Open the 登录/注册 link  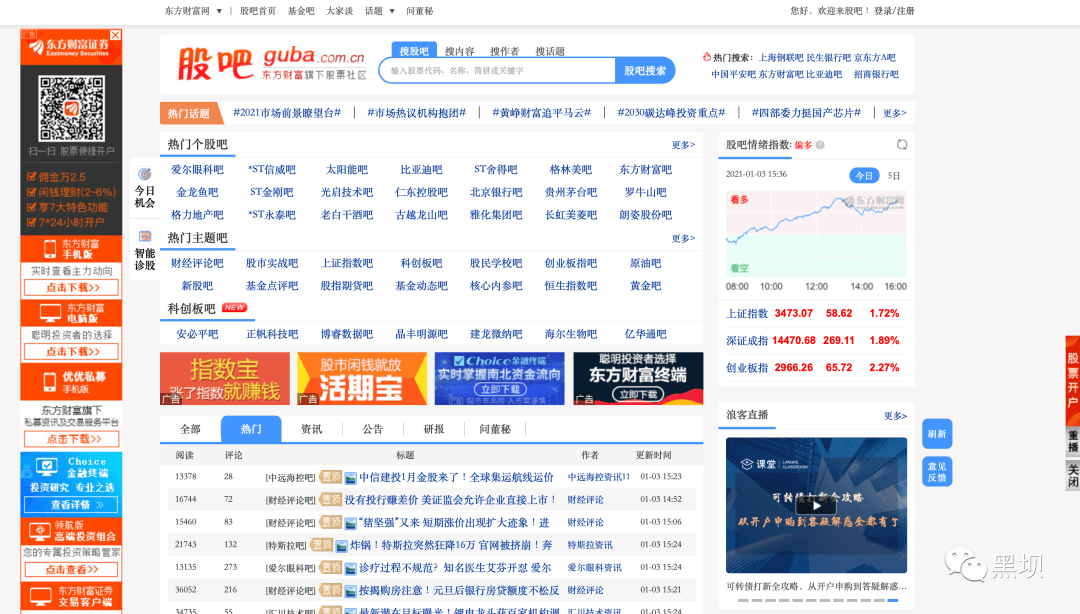pos(894,11)
